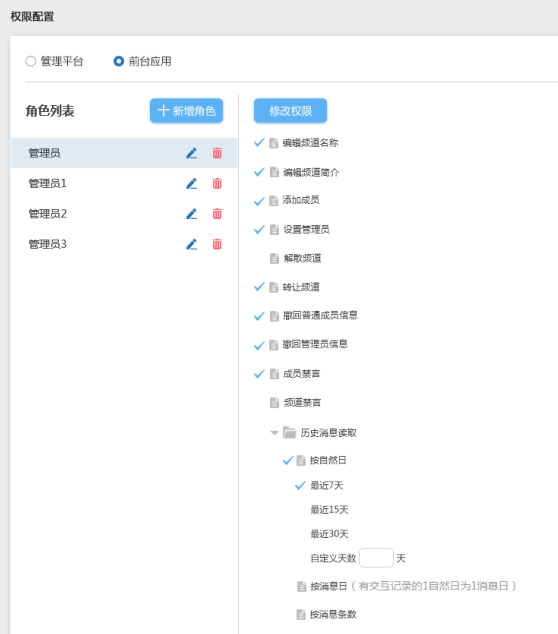Click the file icon beside 撤回普通成员信息
This screenshot has height=634, width=558.
pos(274,316)
